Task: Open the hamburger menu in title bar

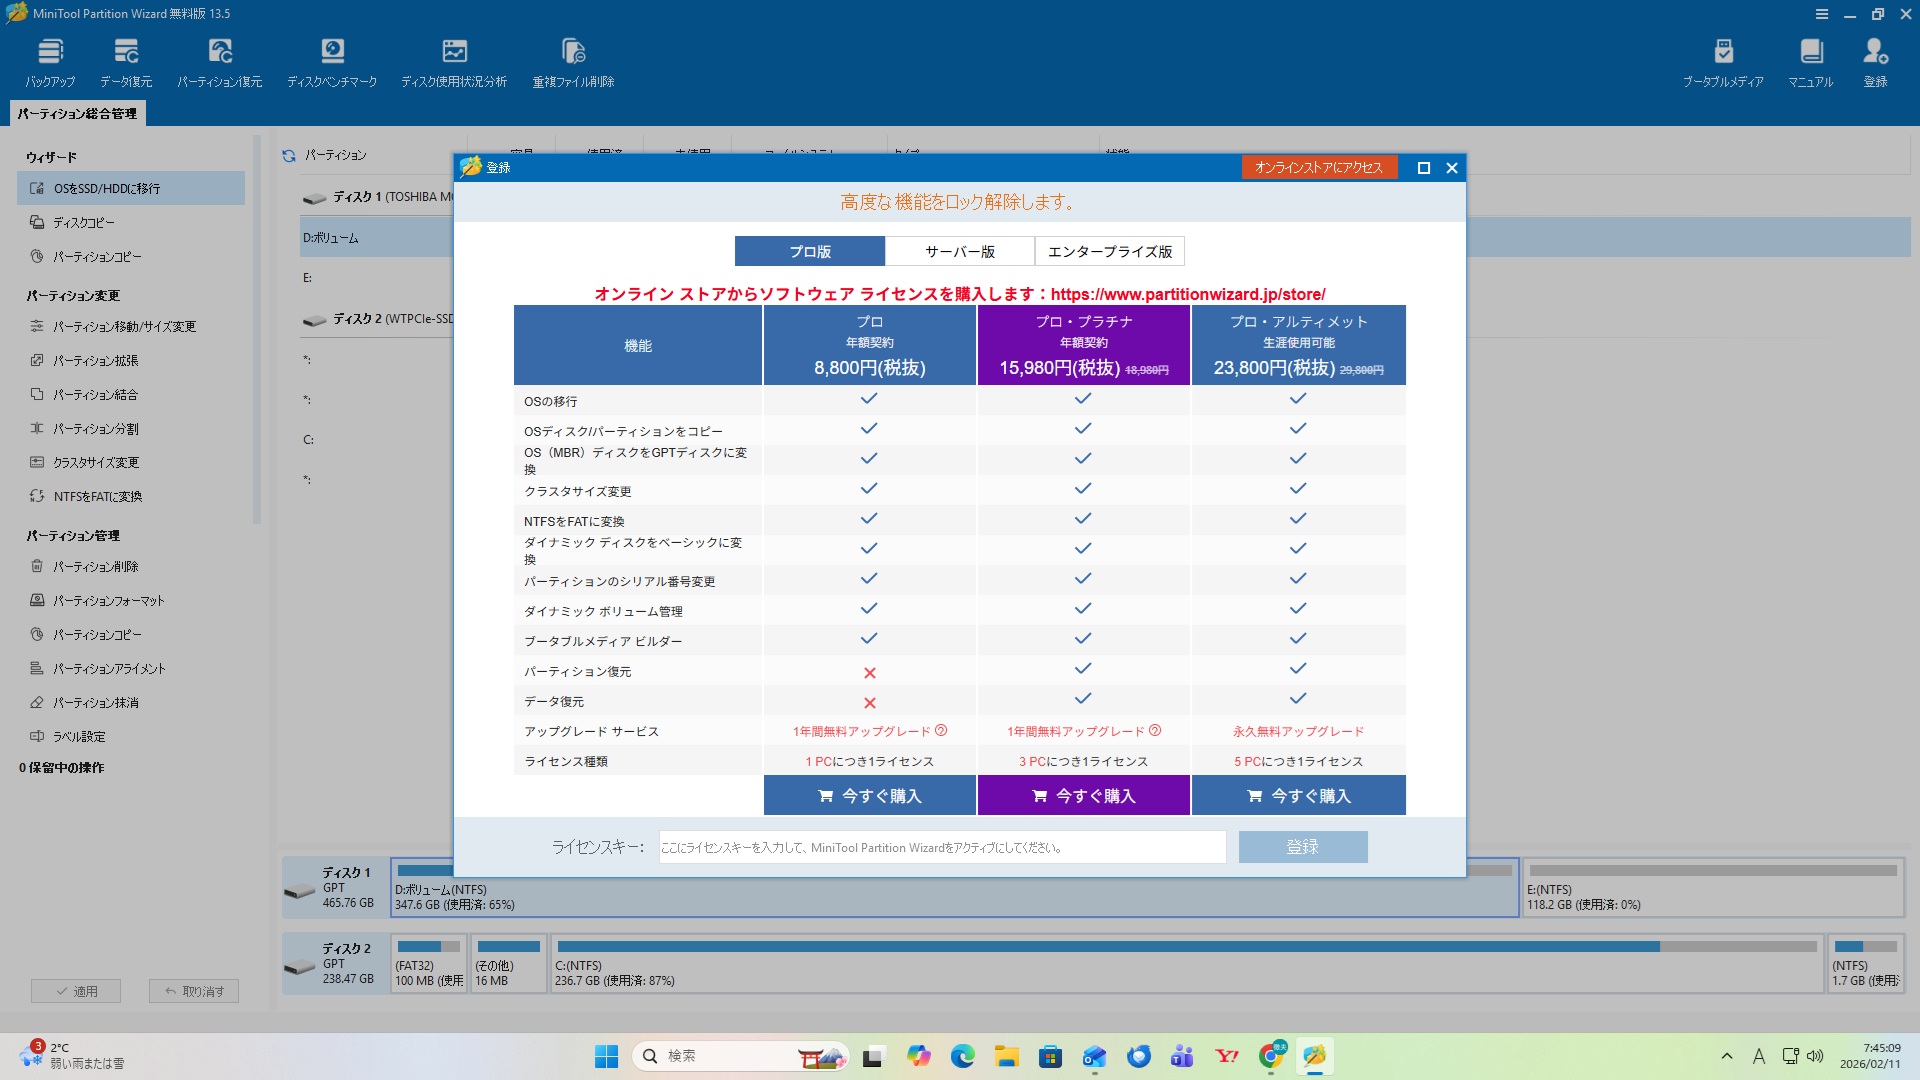Action: (1822, 14)
